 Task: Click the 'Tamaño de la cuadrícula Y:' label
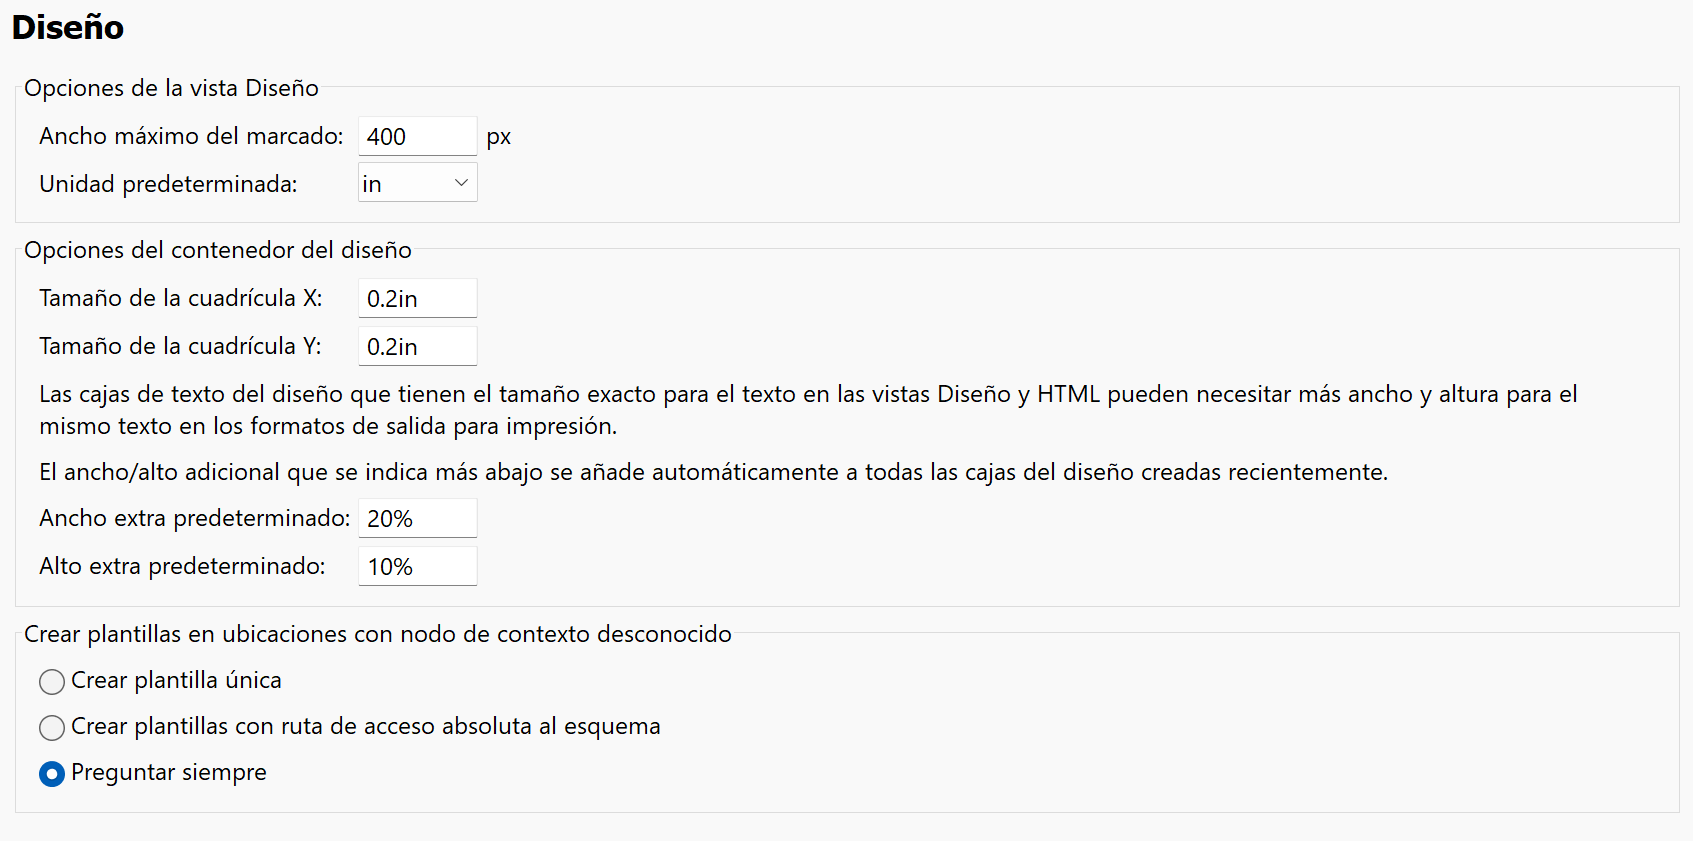pos(181,346)
